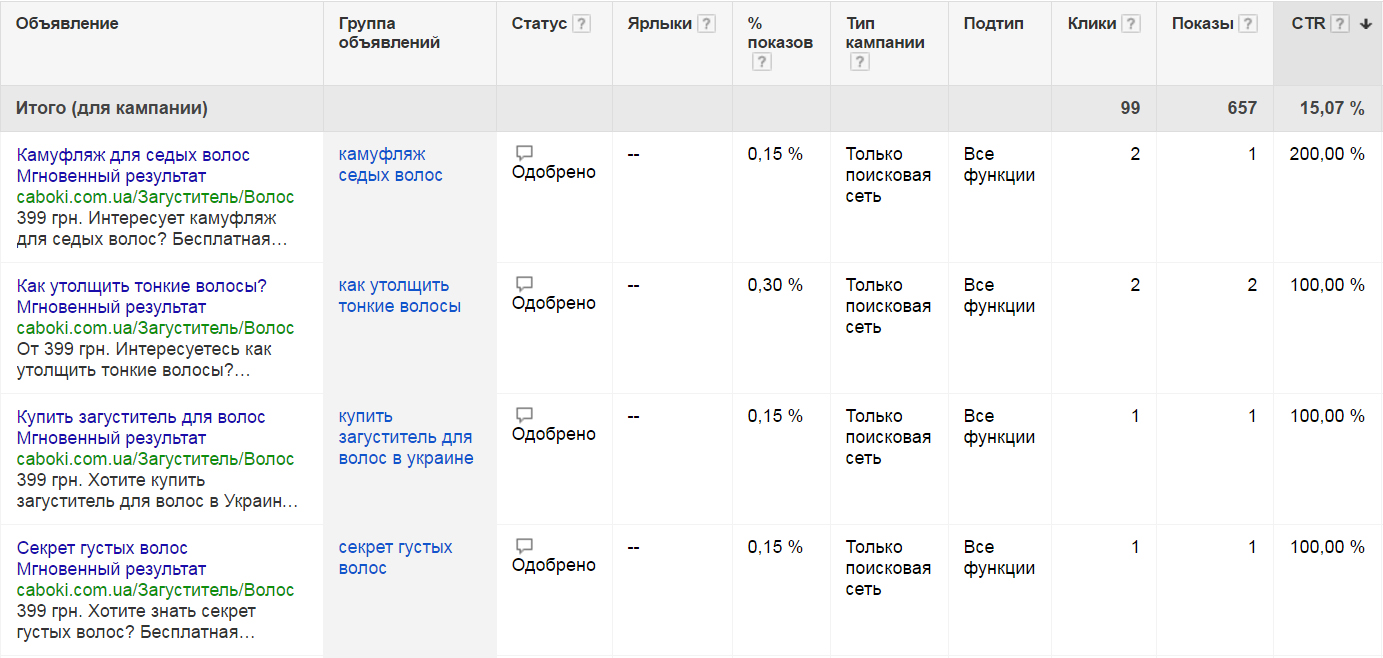Sort by Объявление column header
The height and width of the screenshot is (658, 1383).
[67, 23]
